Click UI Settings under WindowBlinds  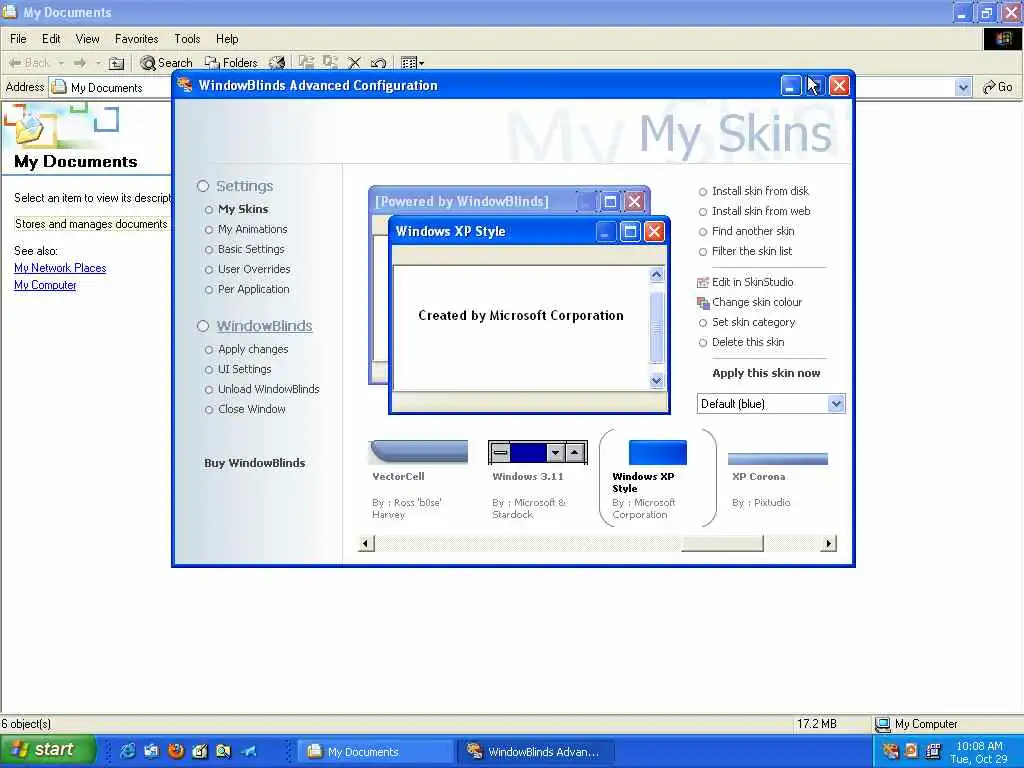coord(244,370)
